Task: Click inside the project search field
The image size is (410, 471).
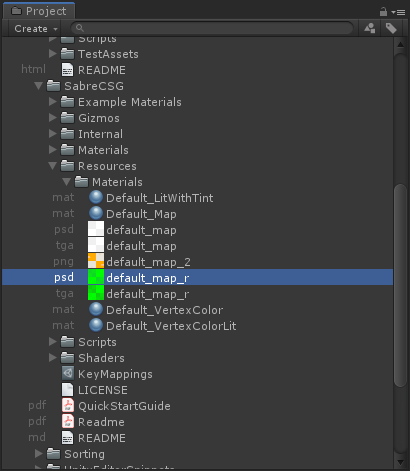Action: point(212,28)
